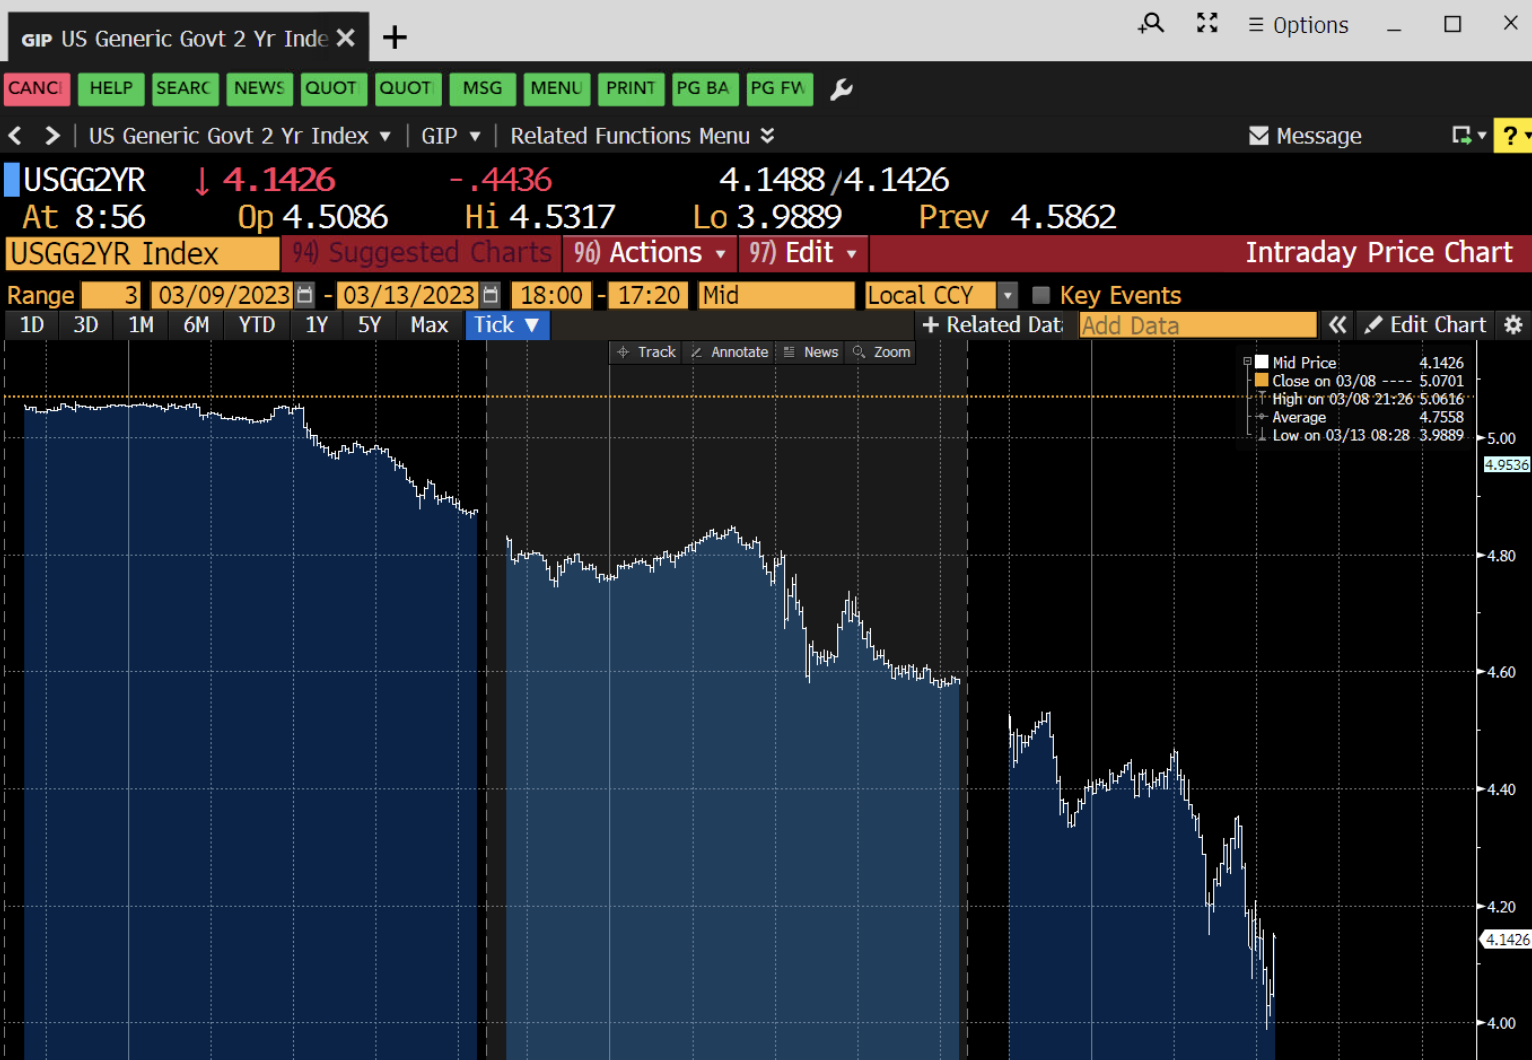Viewport: 1532px width, 1060px height.
Task: Click the yellow question mark help icon
Action: click(x=1510, y=136)
